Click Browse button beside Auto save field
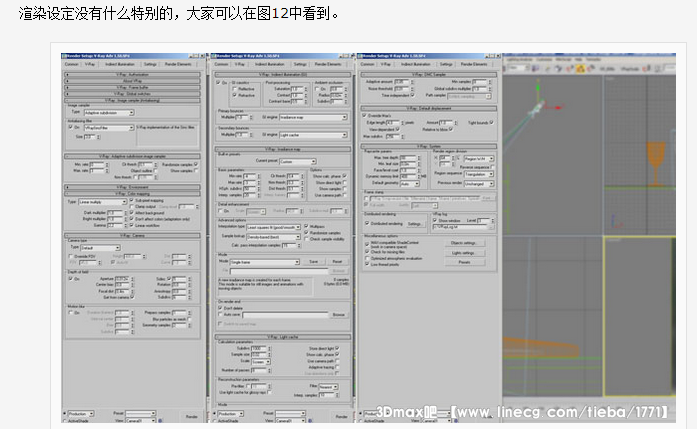 click(339, 315)
